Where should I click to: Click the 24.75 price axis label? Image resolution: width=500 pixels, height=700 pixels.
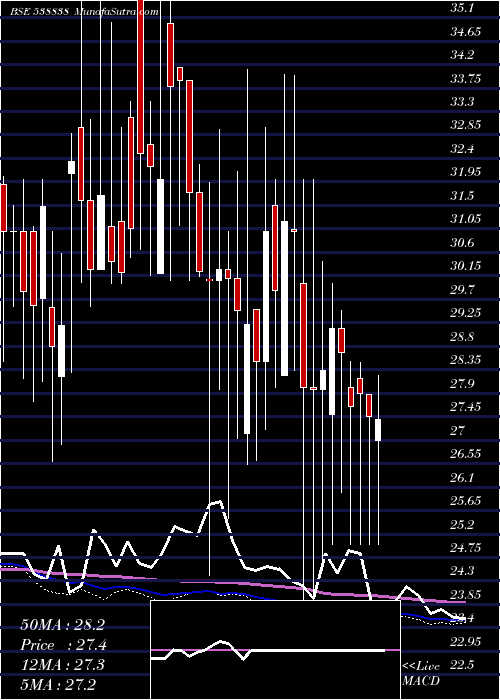coord(467,547)
